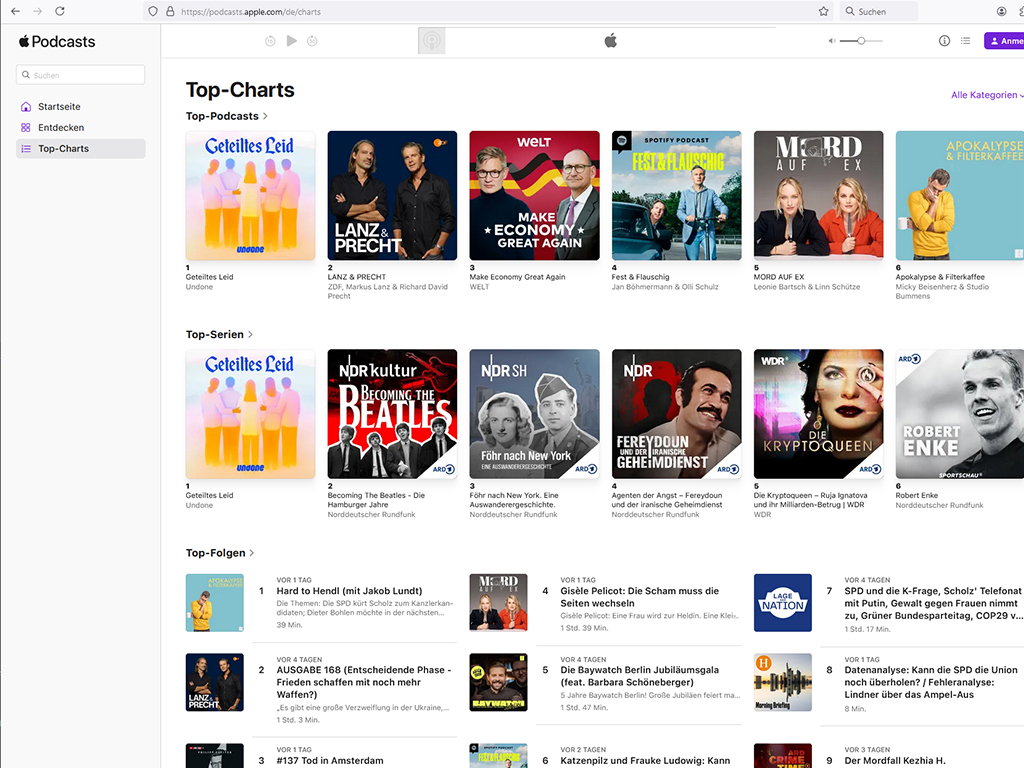Open the episode info icon

[944, 41]
